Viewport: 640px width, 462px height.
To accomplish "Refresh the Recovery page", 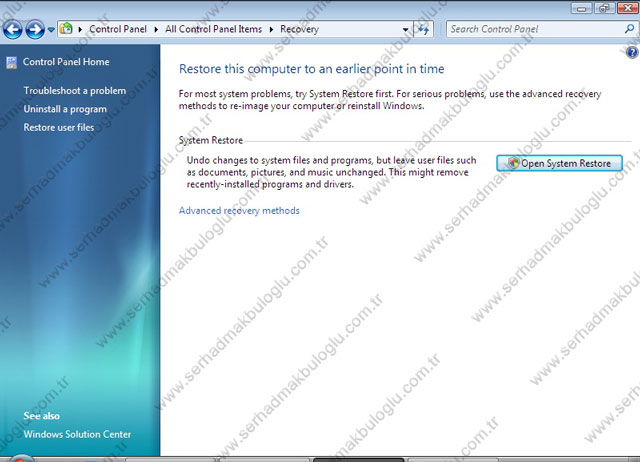I will pyautogui.click(x=423, y=29).
